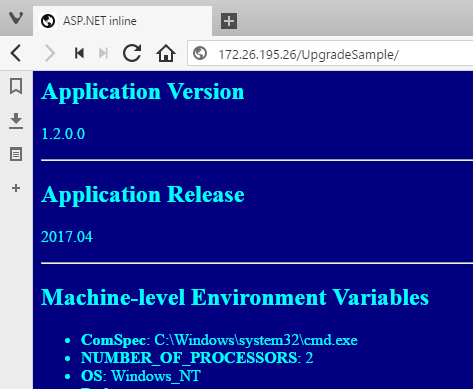The image size is (473, 389).
Task: Click the OS: Windows_NT entry
Action: 141,376
